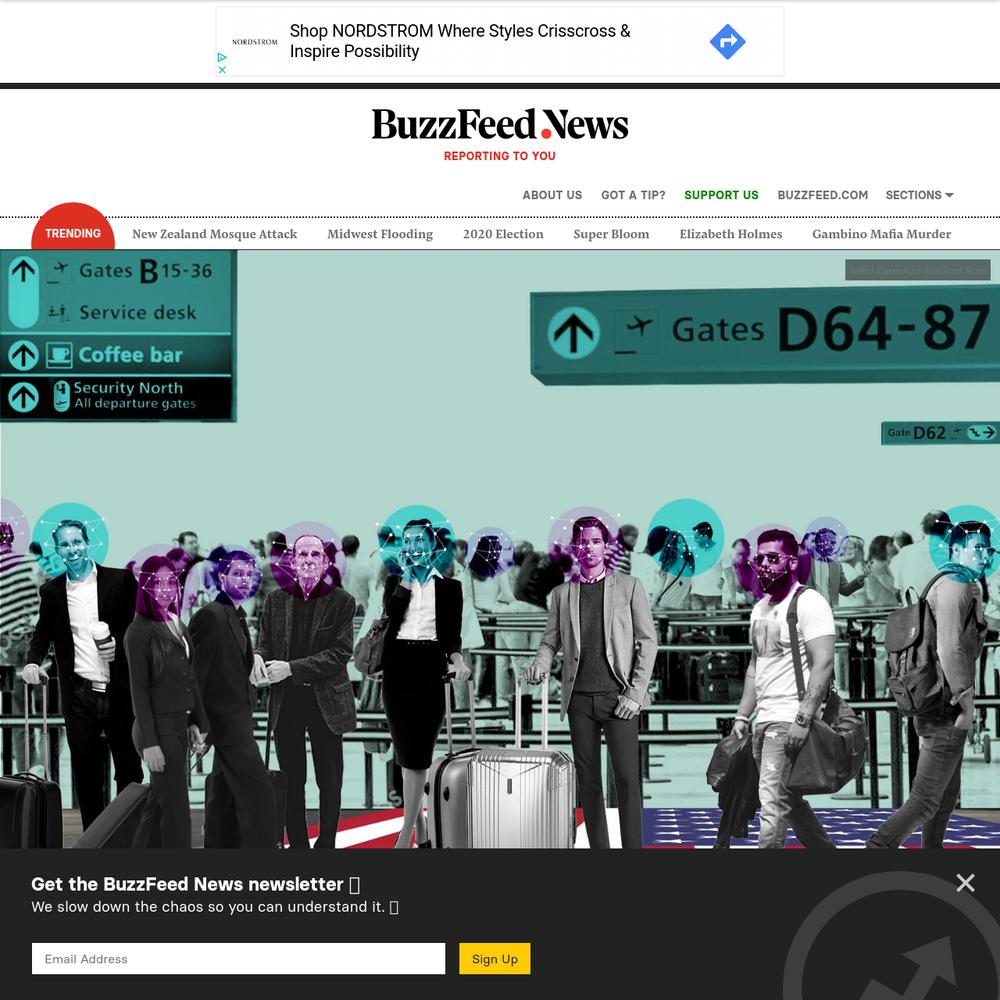Image resolution: width=1000 pixels, height=1000 pixels.
Task: Click the Email Address input field
Action: pos(239,959)
